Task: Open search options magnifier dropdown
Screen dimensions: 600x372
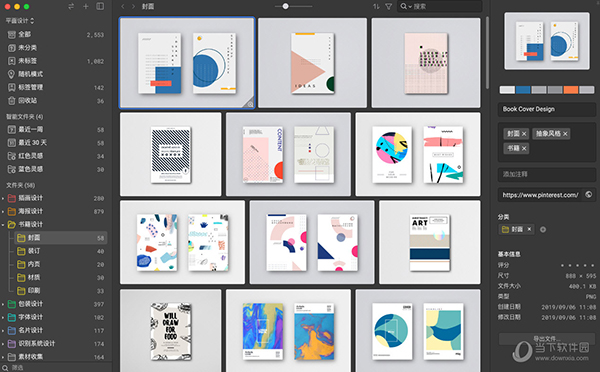Action: [x=406, y=7]
